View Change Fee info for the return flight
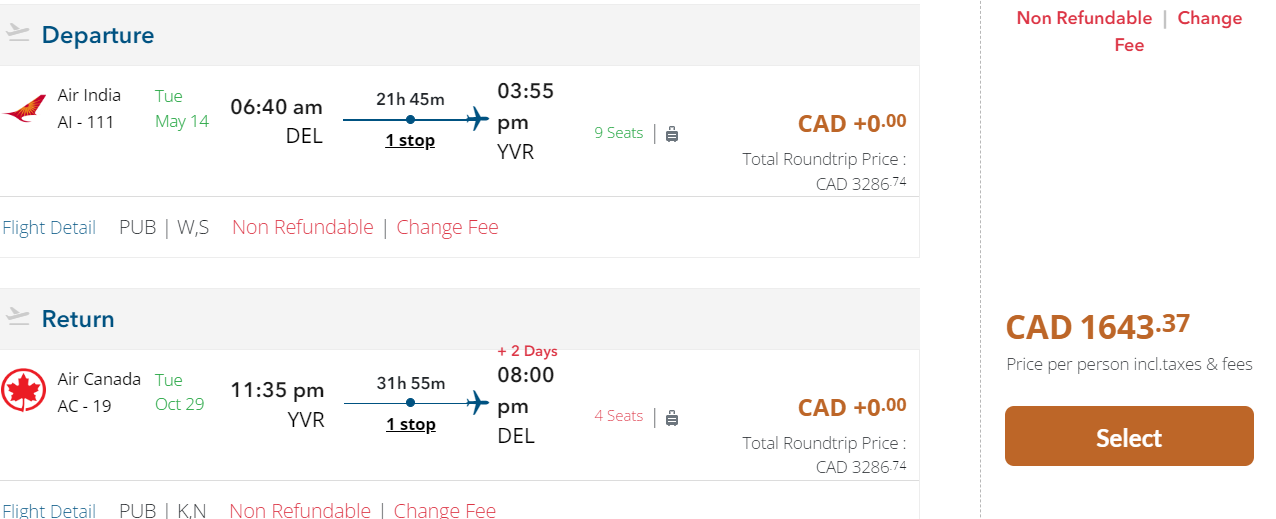The height and width of the screenshot is (519, 1276). click(444, 511)
